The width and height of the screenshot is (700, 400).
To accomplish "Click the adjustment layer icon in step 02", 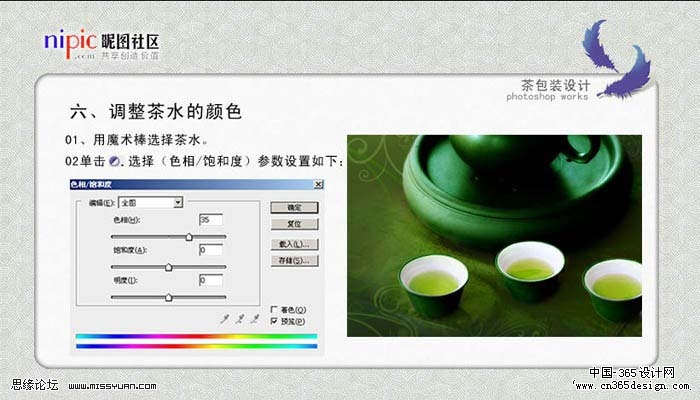I will pyautogui.click(x=114, y=161).
